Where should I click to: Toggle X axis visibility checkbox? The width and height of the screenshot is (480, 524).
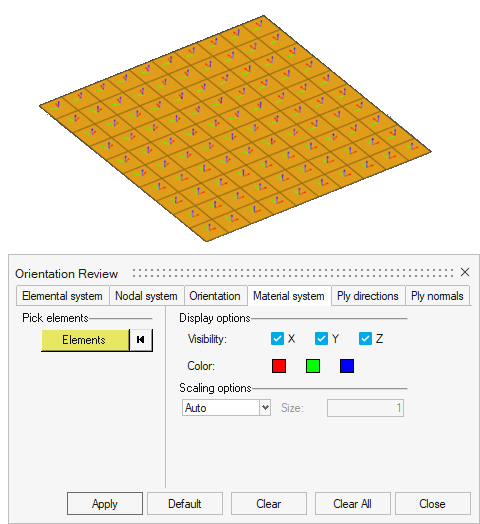coord(277,339)
